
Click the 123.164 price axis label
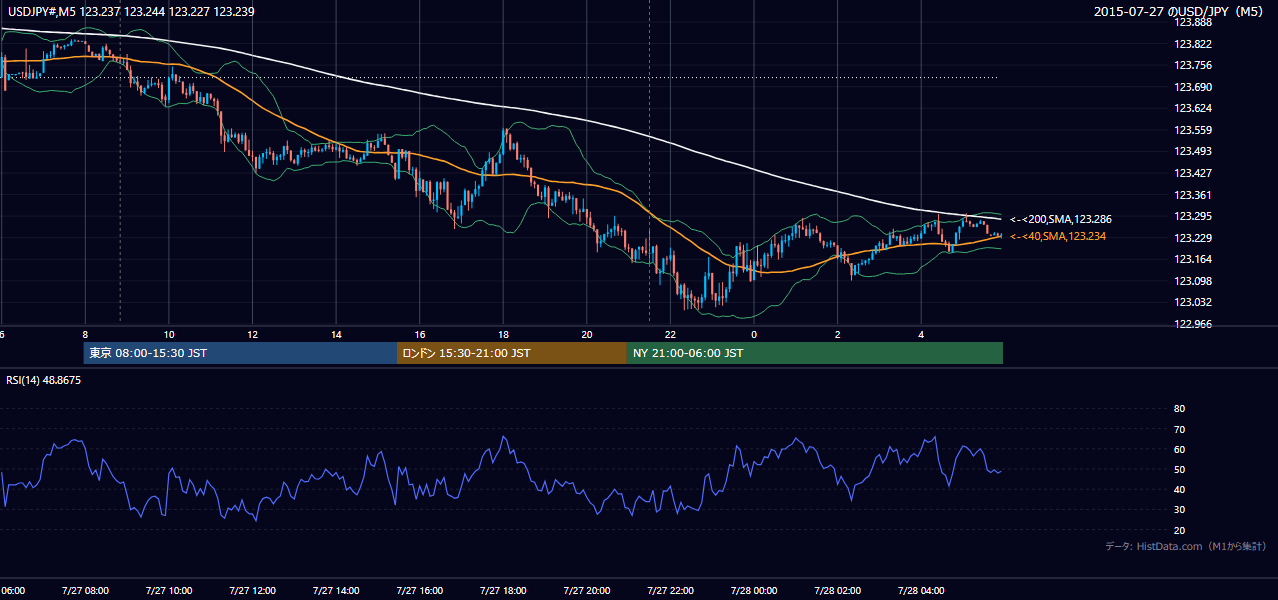tap(1192, 259)
